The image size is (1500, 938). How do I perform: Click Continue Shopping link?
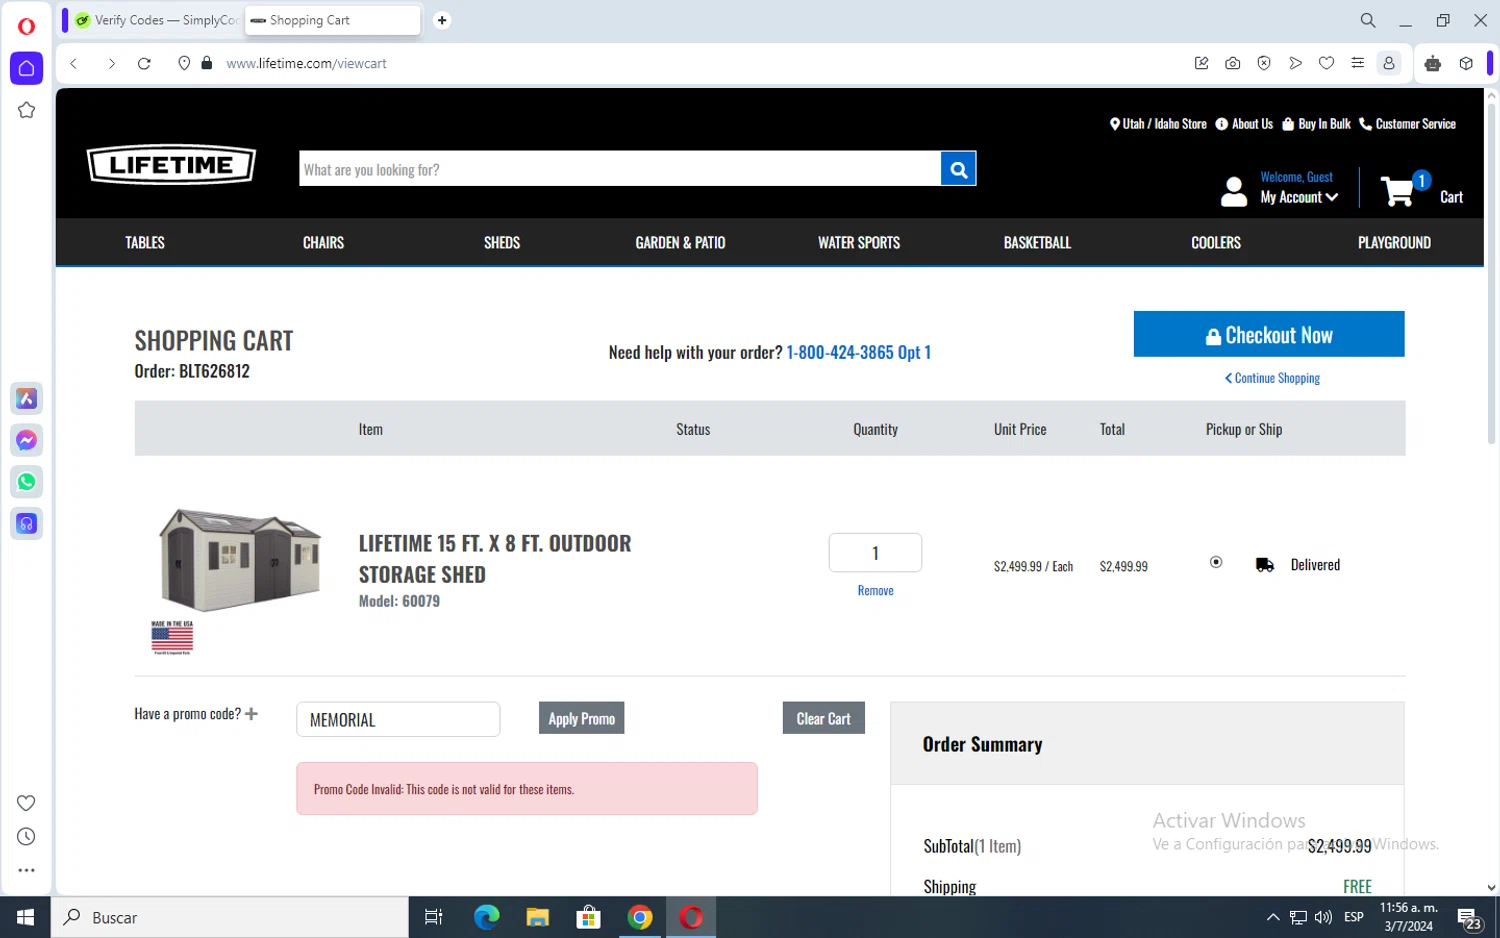pyautogui.click(x=1272, y=378)
